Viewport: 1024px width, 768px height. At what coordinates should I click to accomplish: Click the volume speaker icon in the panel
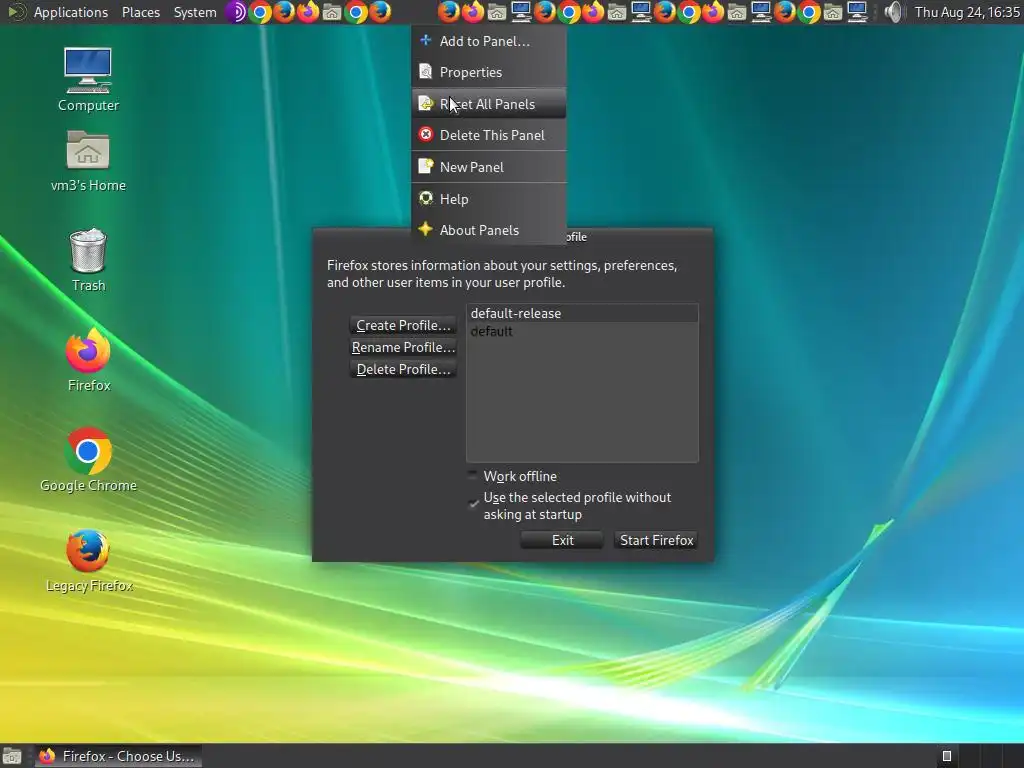pos(893,12)
